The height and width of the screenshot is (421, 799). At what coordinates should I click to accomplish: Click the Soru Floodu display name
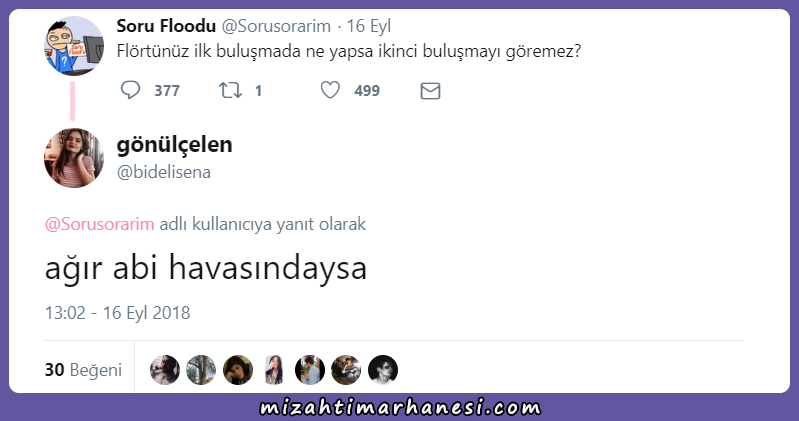[x=166, y=25]
